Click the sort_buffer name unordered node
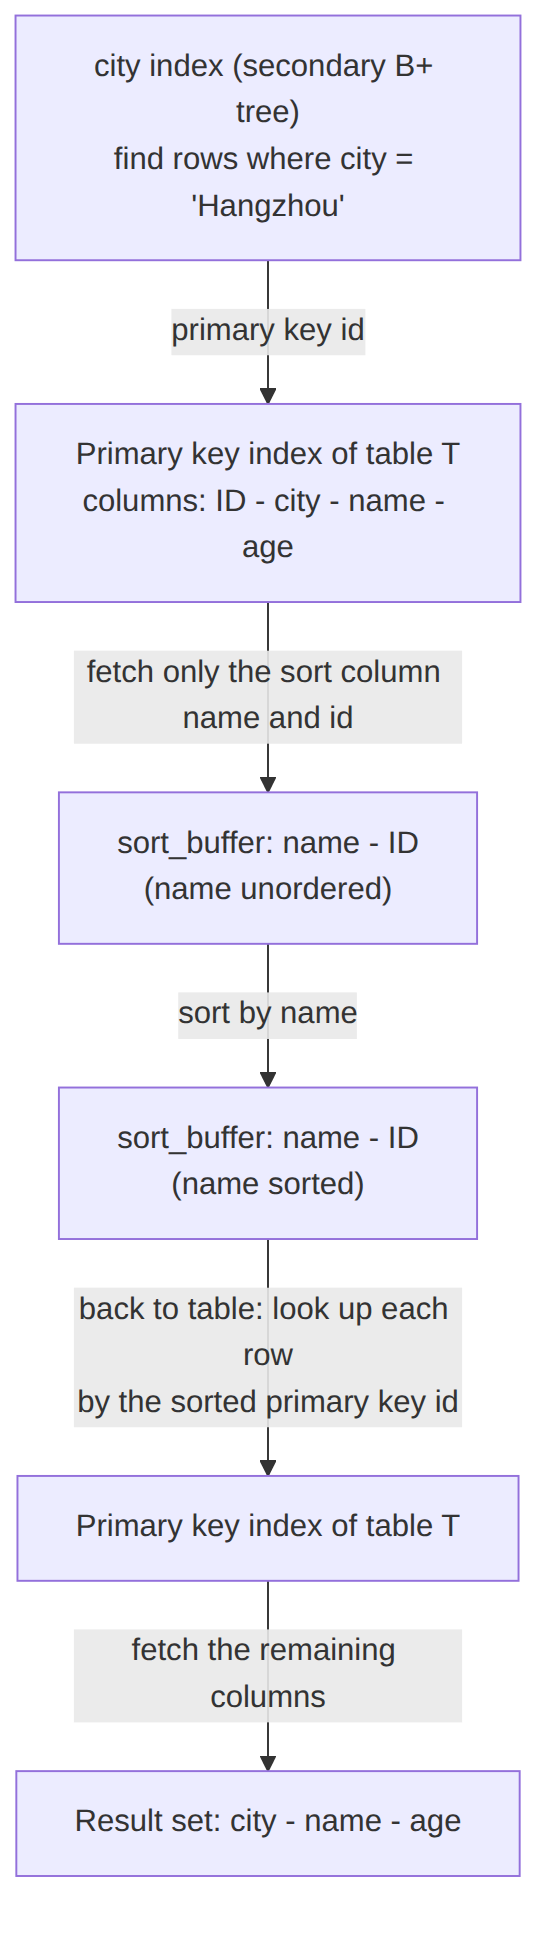The height and width of the screenshot is (1948, 552). (268, 868)
